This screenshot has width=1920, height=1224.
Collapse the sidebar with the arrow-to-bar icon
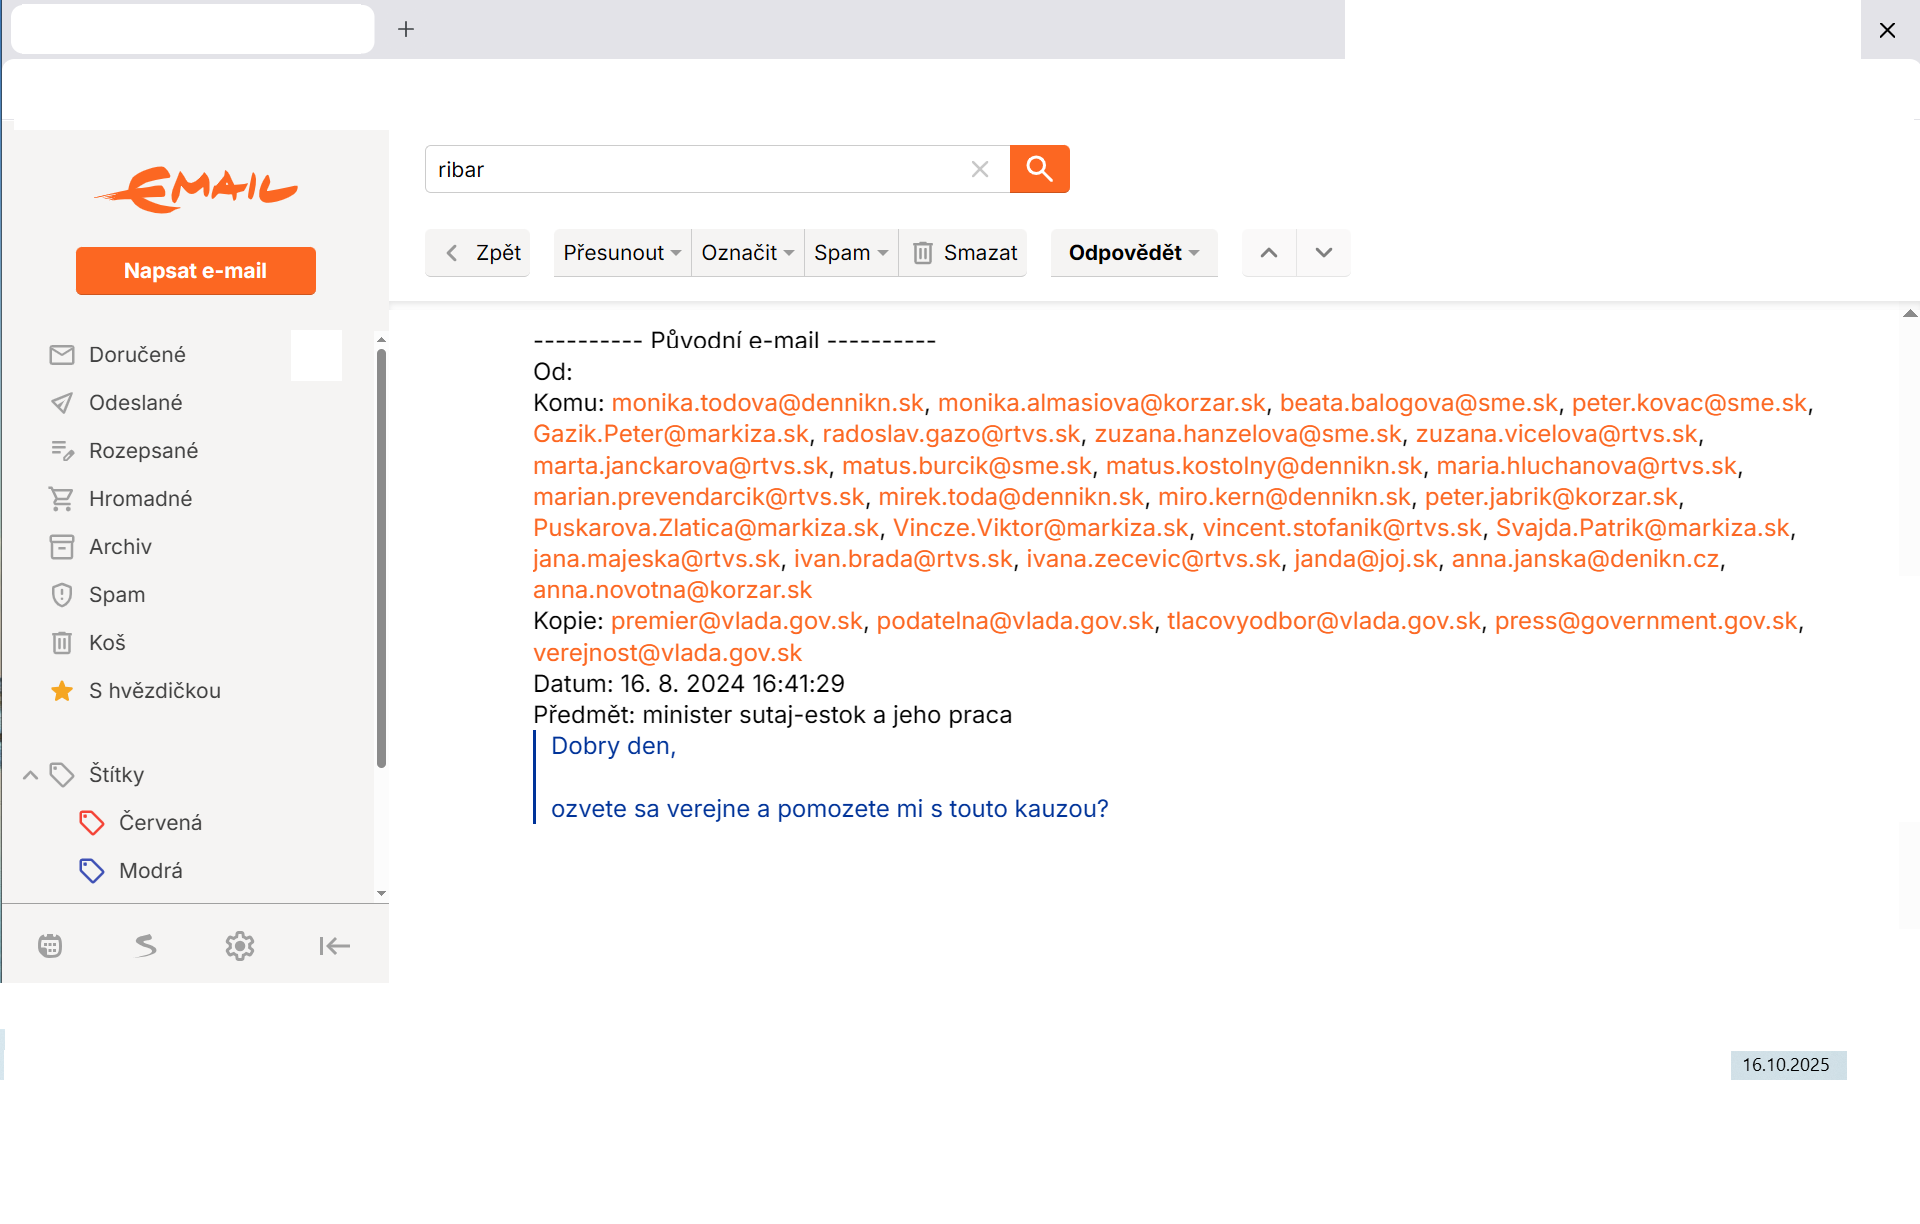(334, 946)
